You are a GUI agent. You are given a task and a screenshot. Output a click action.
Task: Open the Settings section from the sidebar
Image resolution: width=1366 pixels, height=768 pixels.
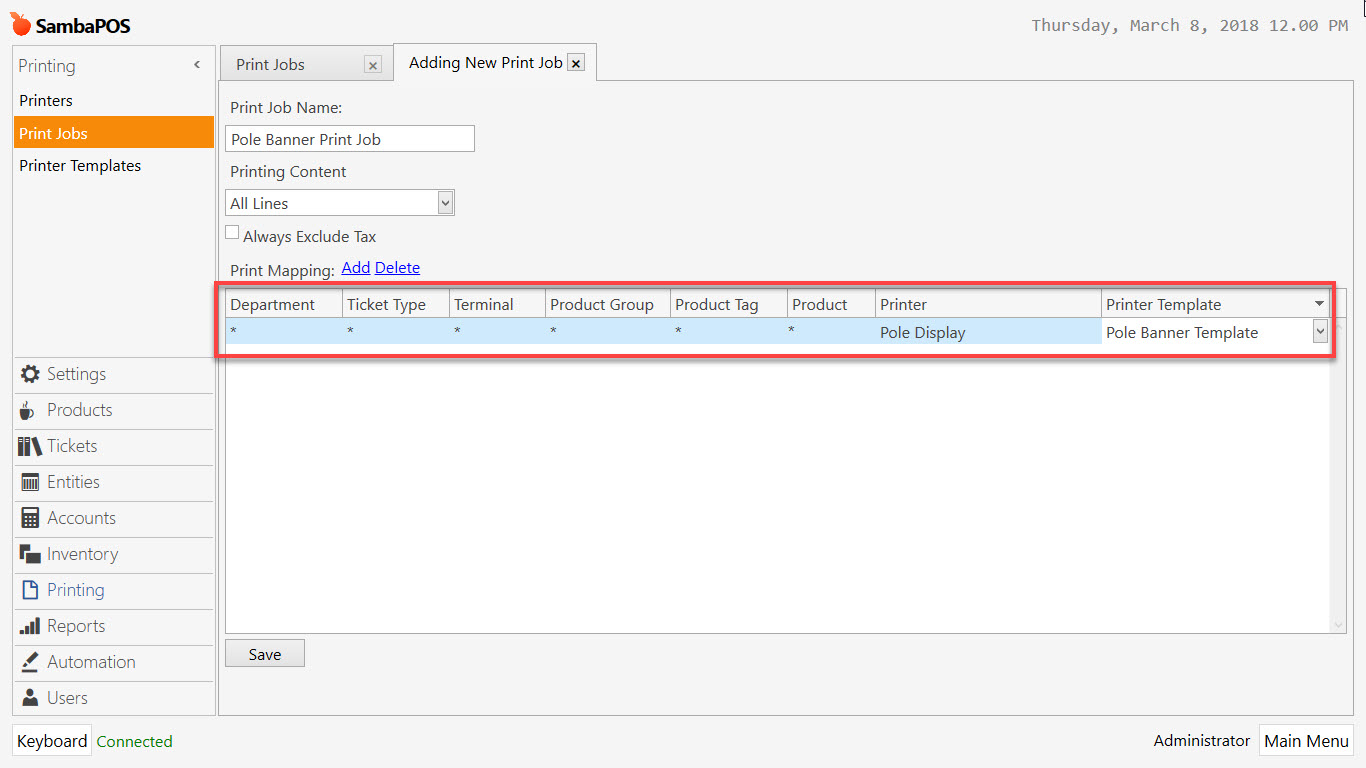click(75, 374)
